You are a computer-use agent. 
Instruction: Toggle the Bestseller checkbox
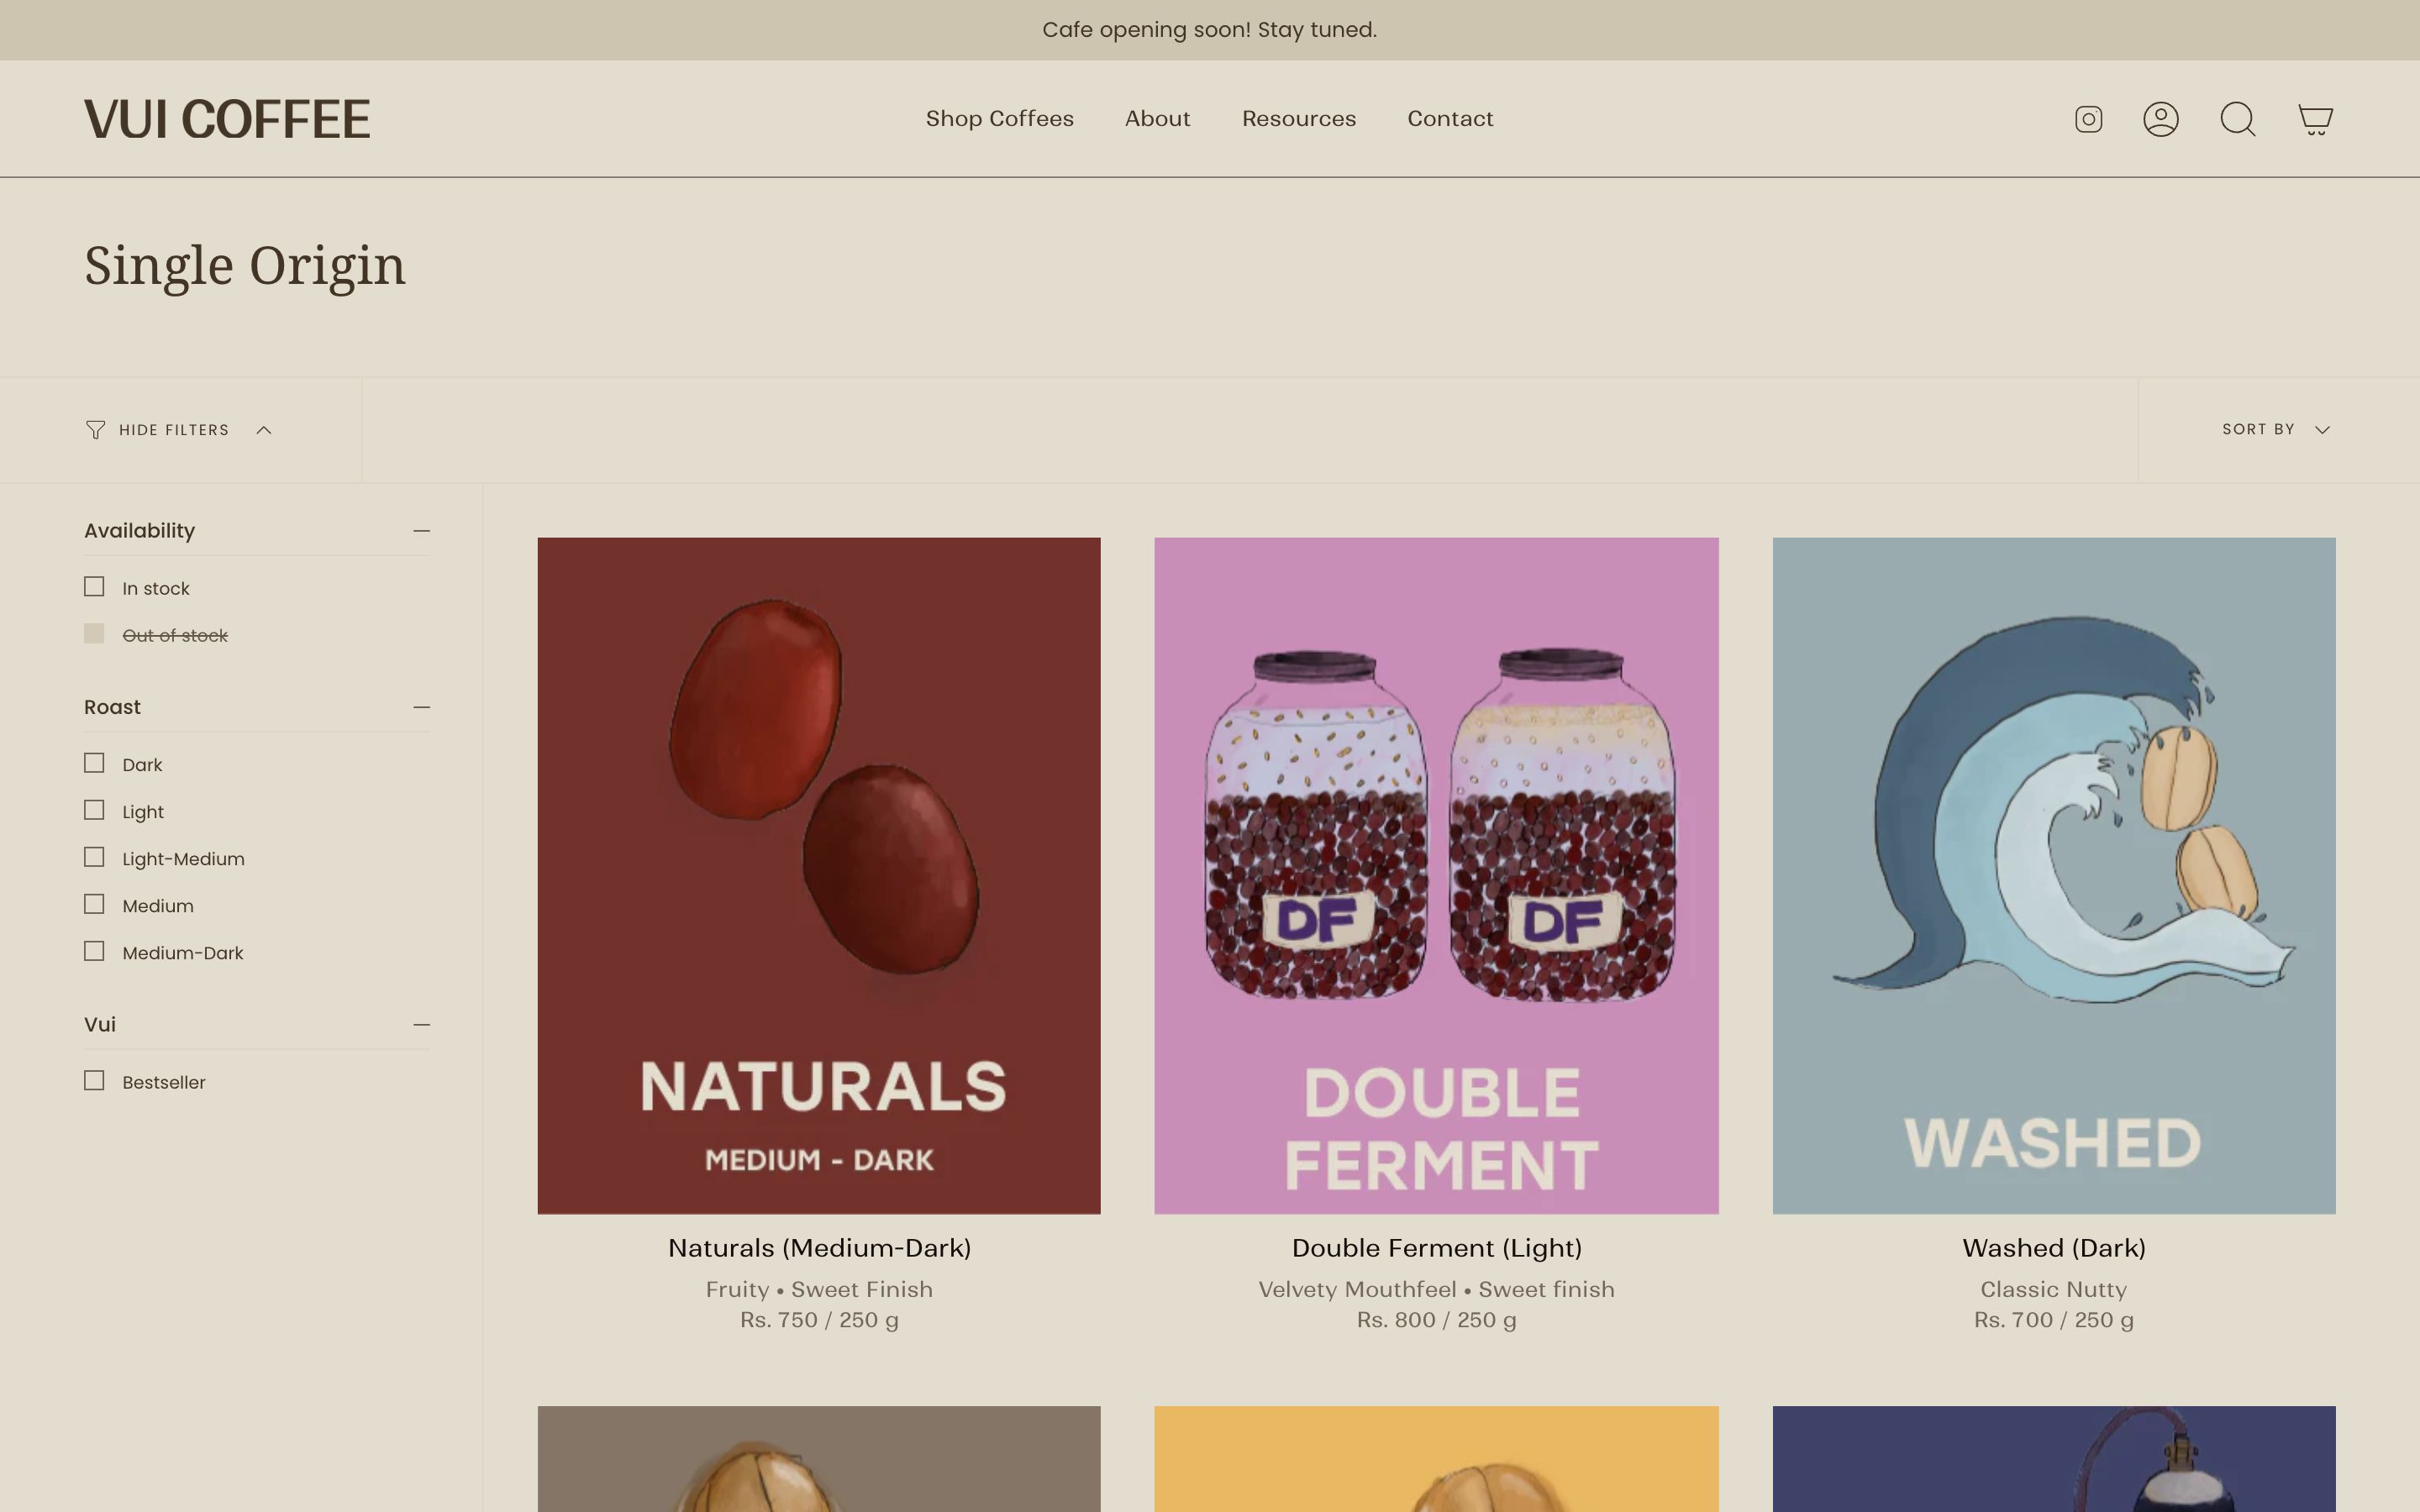pos(94,1081)
